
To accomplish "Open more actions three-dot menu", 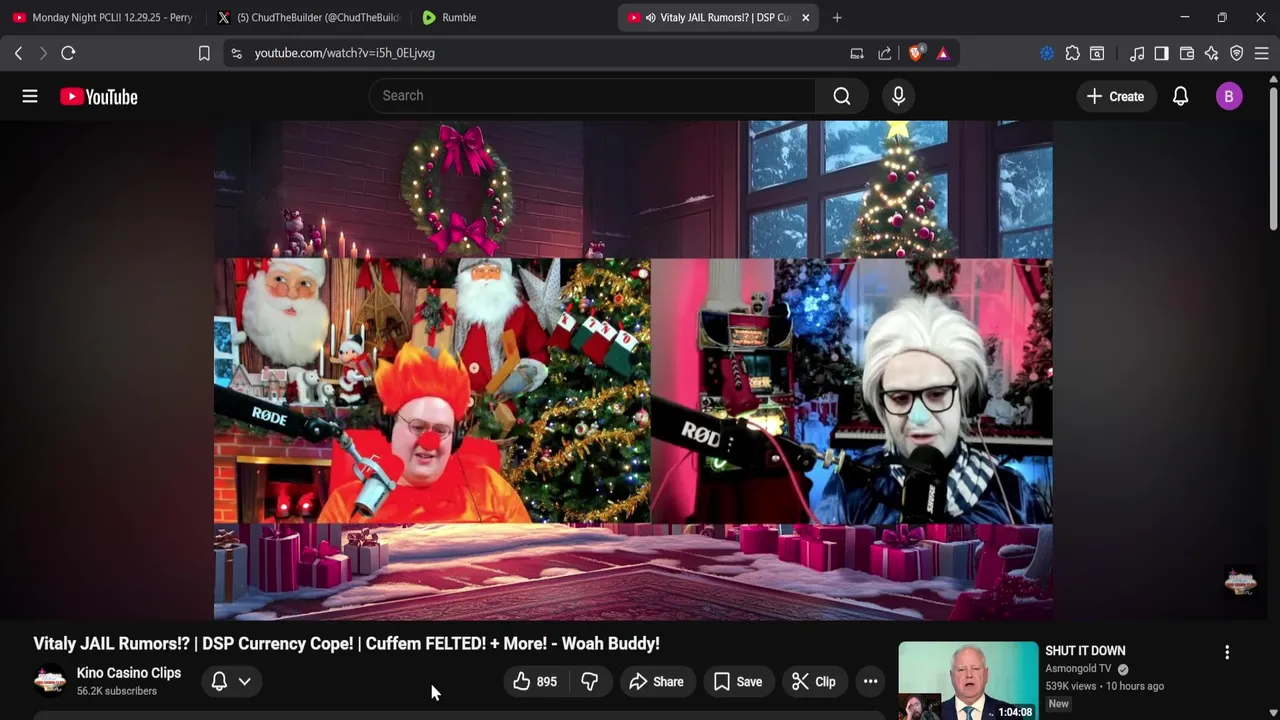I will pos(871,682).
